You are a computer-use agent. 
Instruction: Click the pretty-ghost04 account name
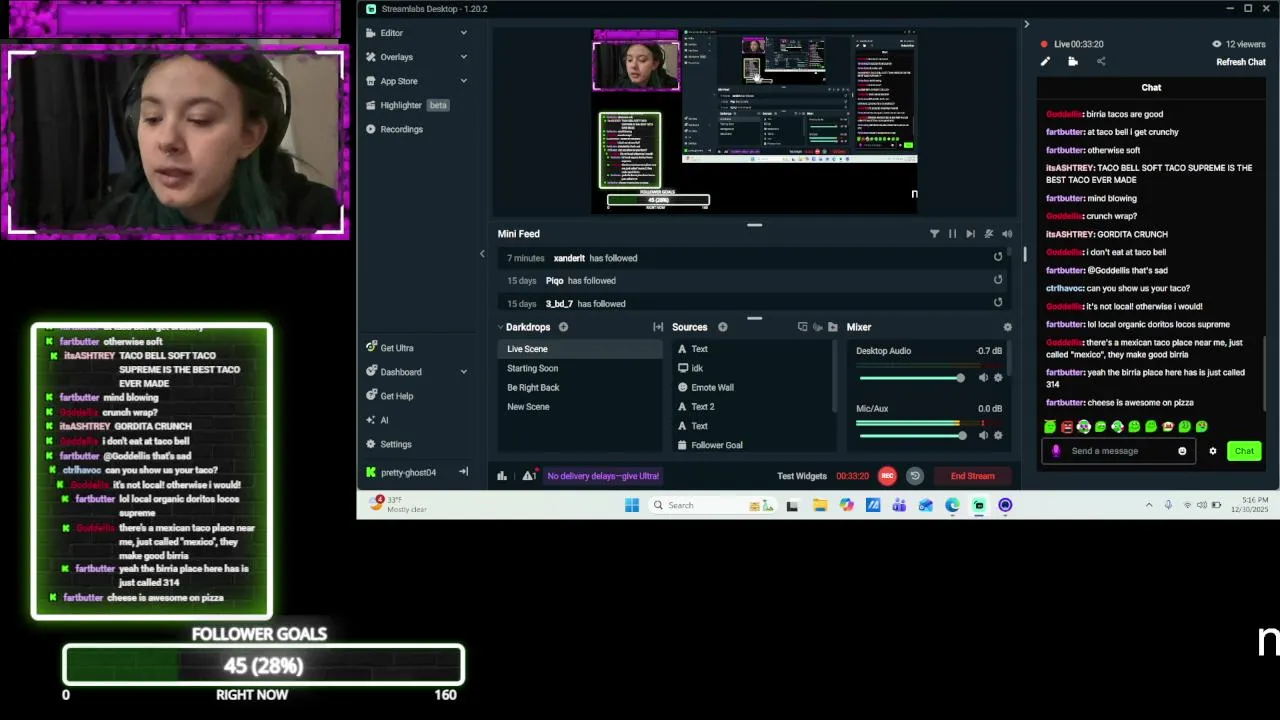pyautogui.click(x=408, y=472)
